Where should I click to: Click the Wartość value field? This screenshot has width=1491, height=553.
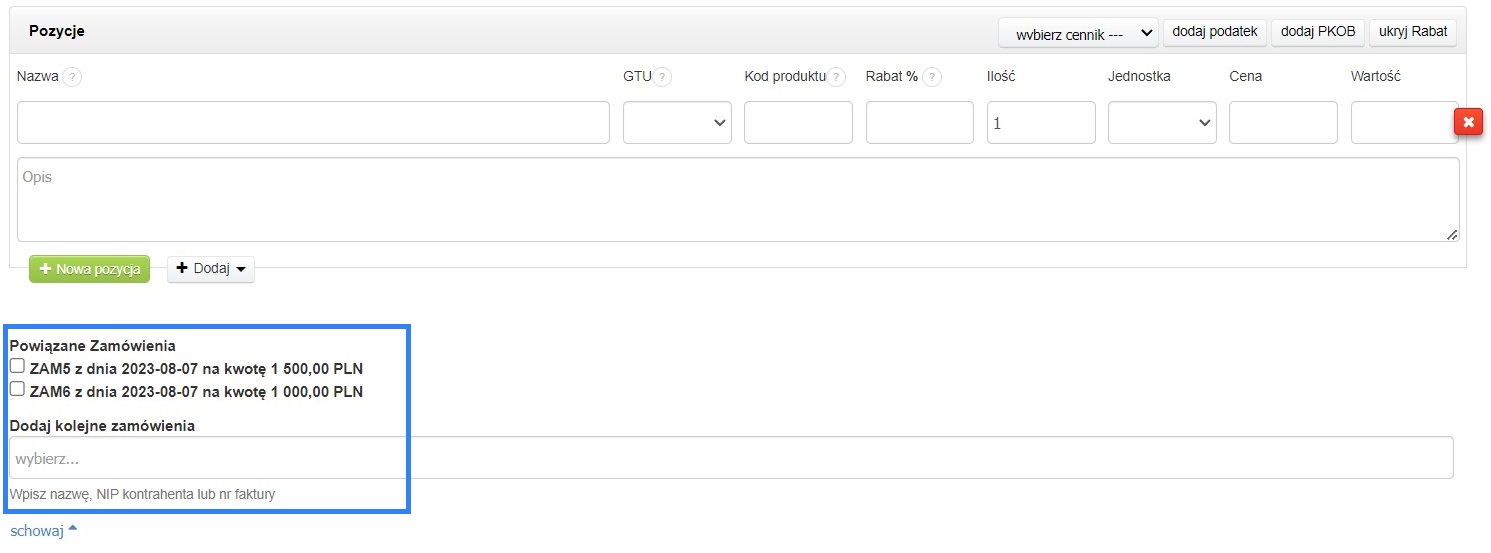pyautogui.click(x=1402, y=122)
